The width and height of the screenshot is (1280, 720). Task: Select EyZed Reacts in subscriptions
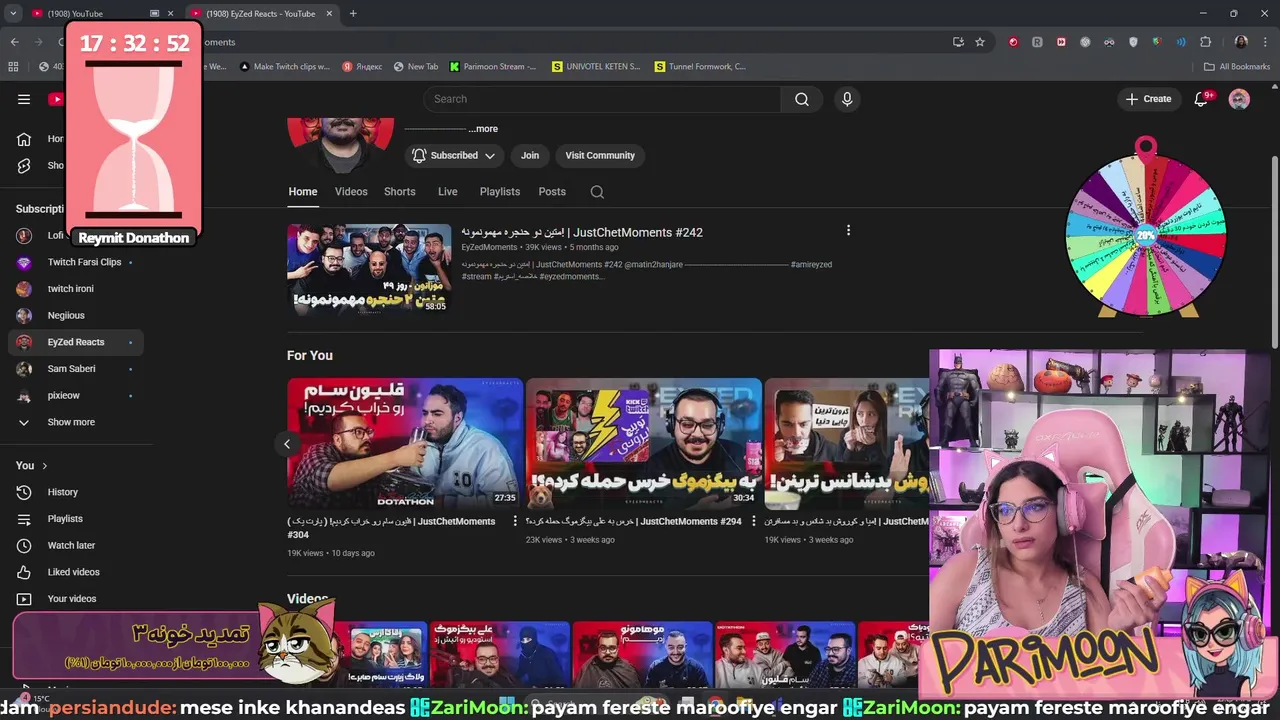(76, 342)
